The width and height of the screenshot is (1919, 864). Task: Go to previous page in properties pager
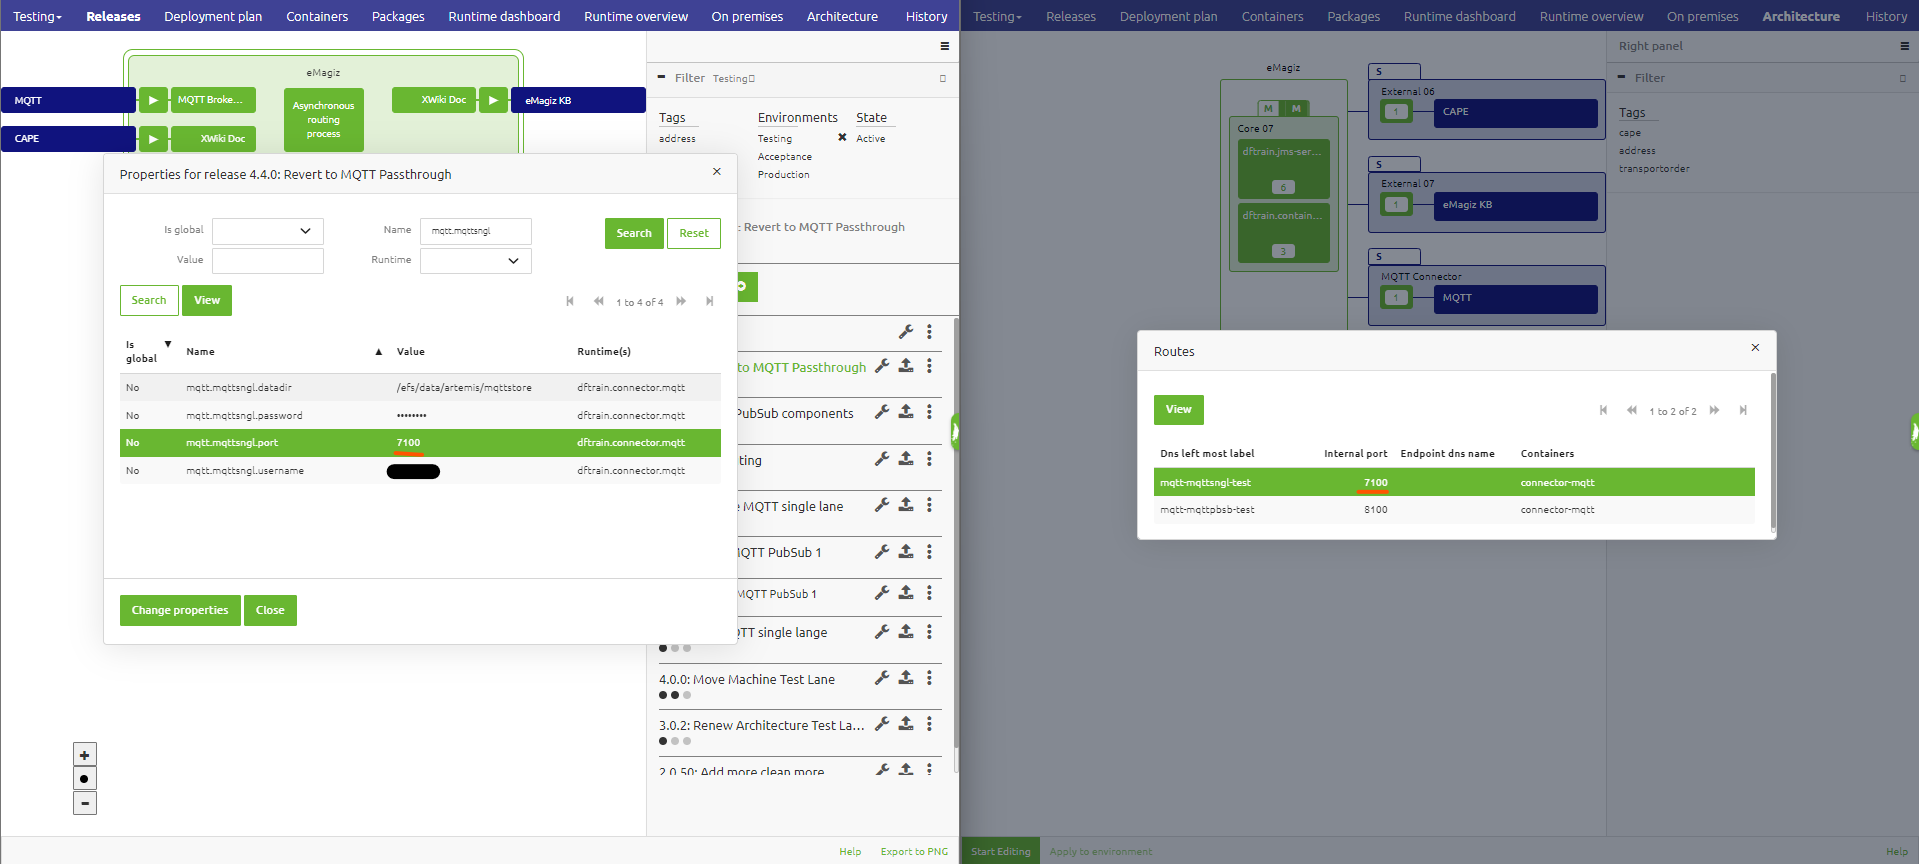(x=598, y=301)
